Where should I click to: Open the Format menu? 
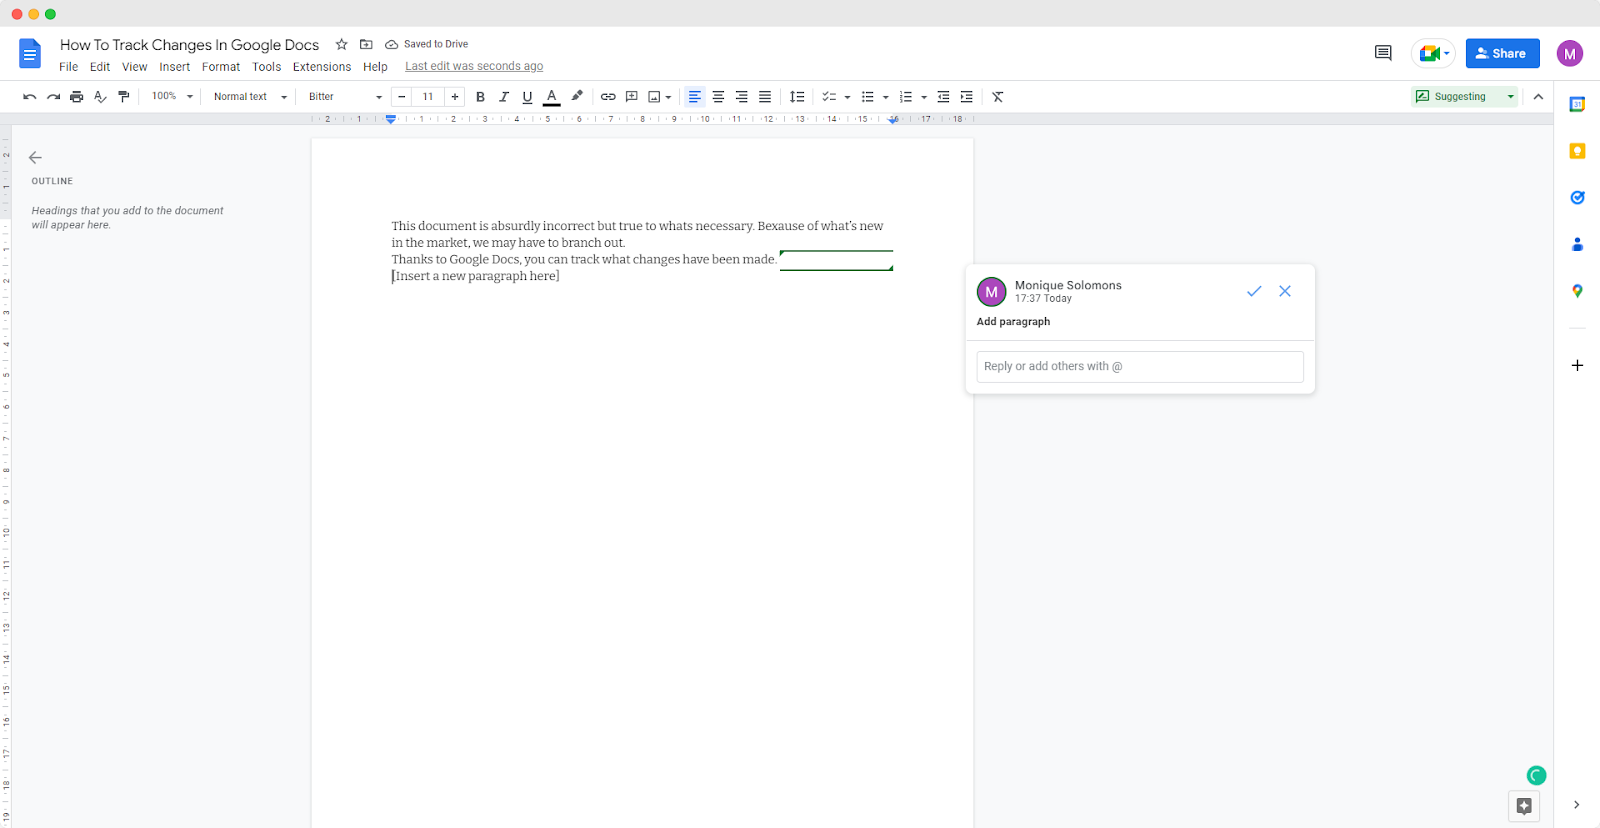[221, 67]
